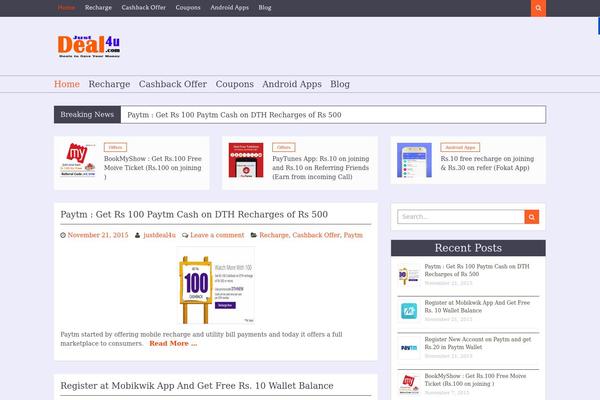Click Leave a comment link
Screen dimensions: 600x400
coord(217,235)
